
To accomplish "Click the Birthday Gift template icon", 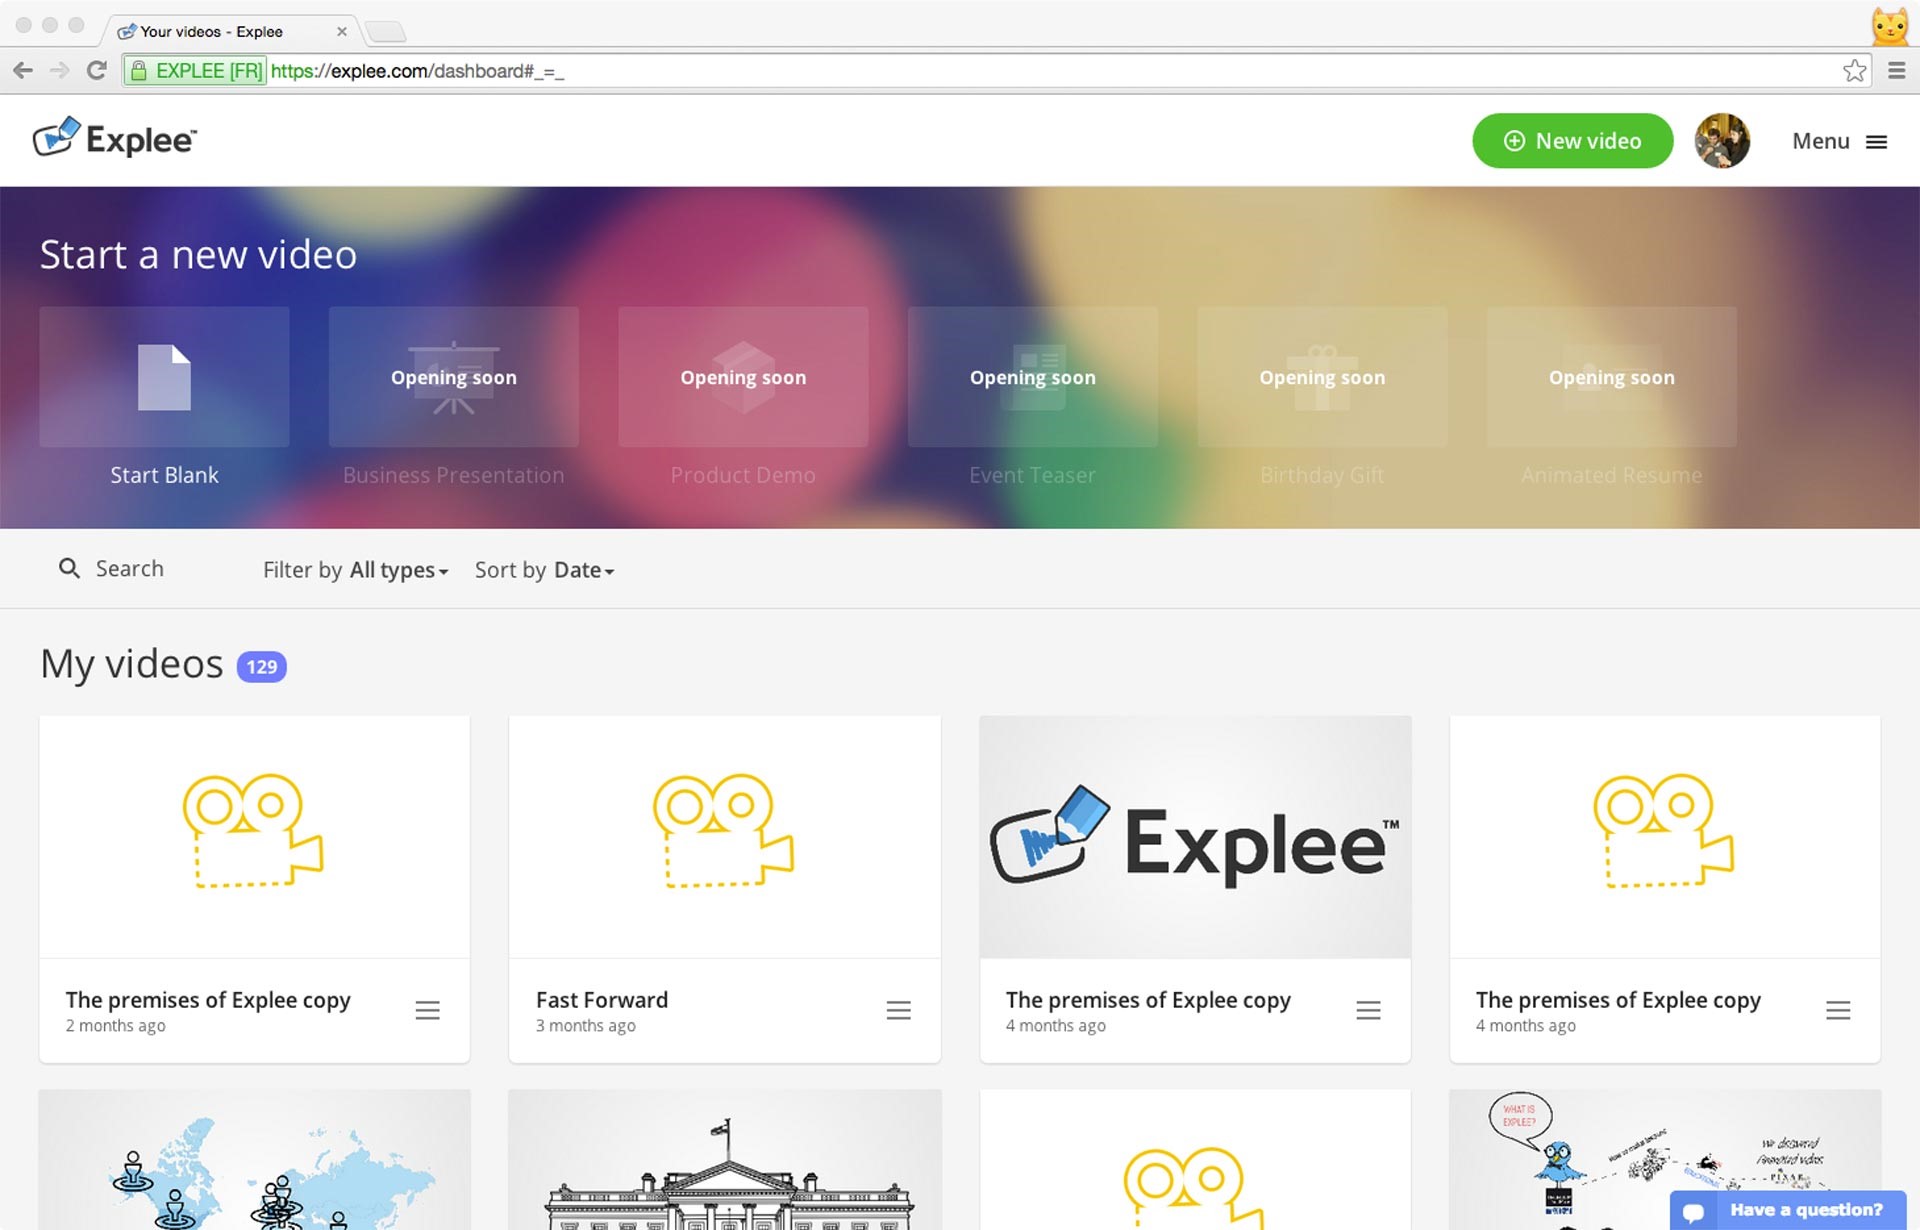I will click(1322, 377).
